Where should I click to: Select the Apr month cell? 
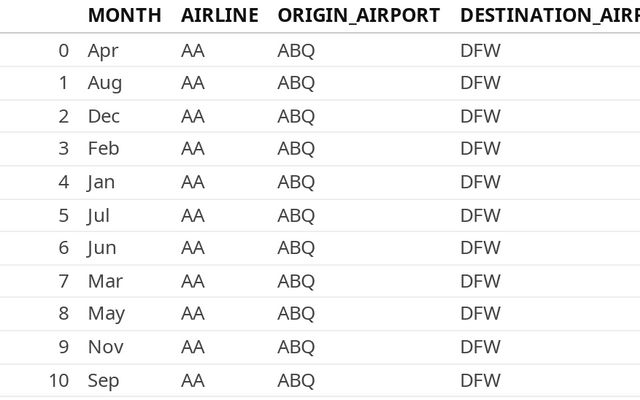(103, 50)
